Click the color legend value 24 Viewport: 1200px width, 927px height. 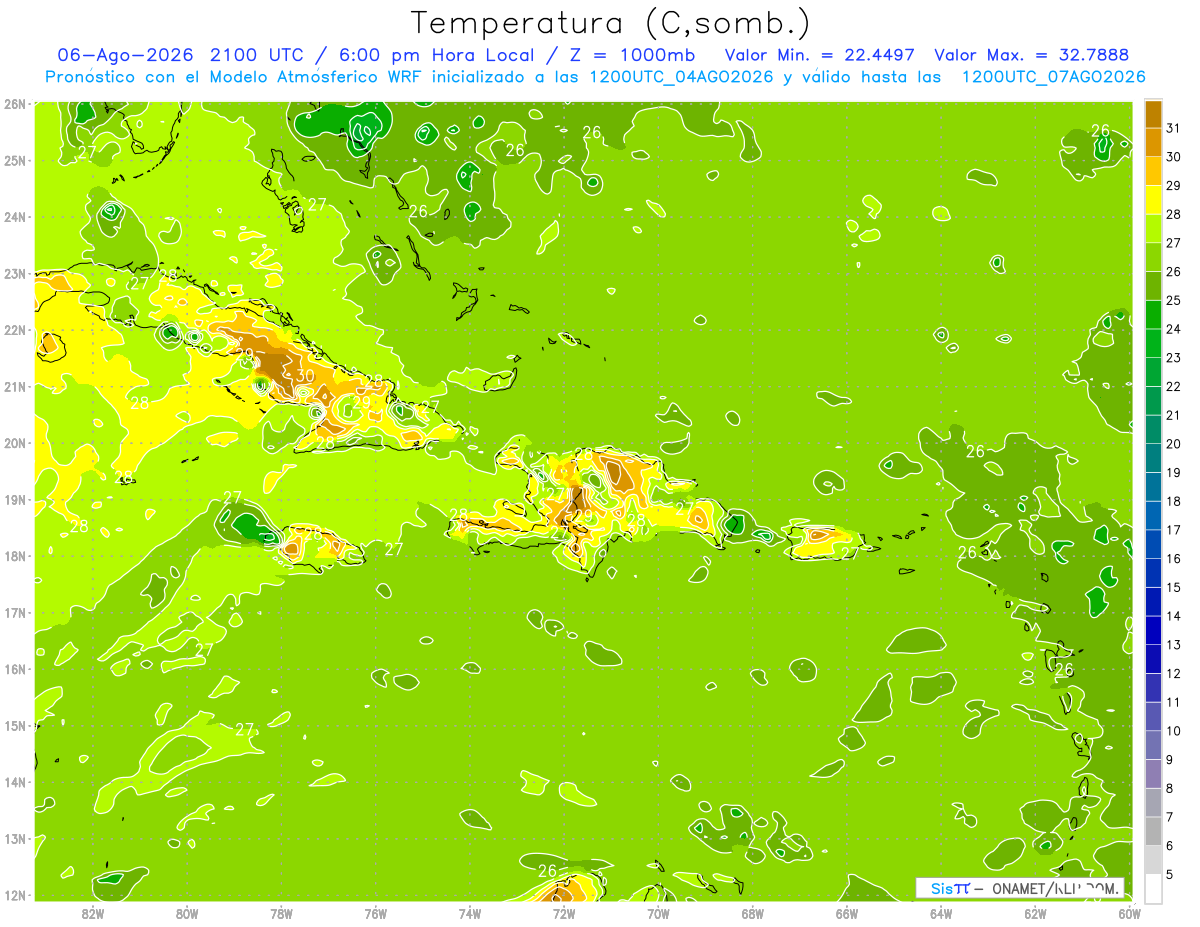1174,329
